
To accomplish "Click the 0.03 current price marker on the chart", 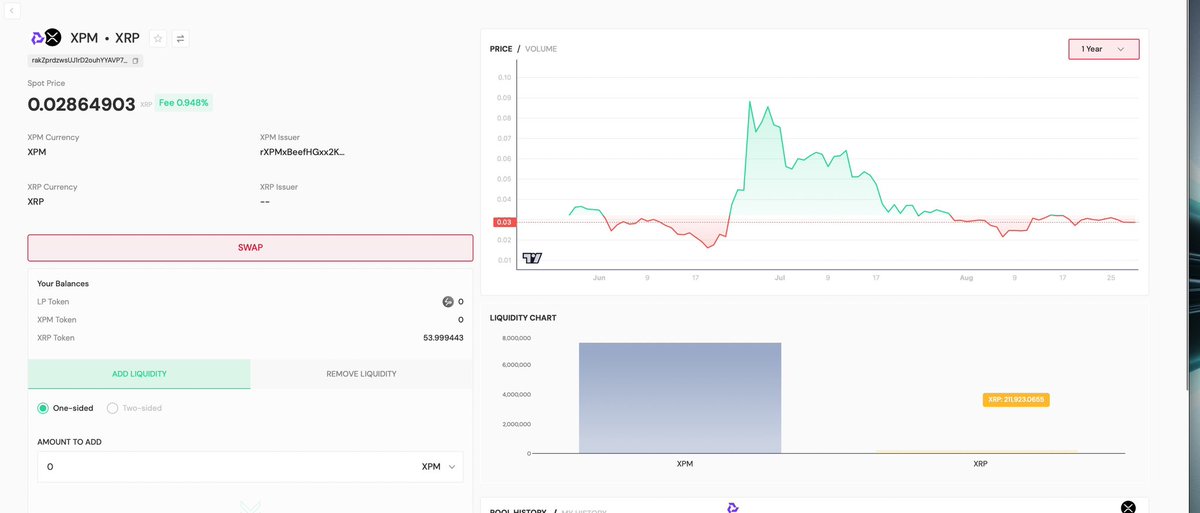I will coord(503,222).
